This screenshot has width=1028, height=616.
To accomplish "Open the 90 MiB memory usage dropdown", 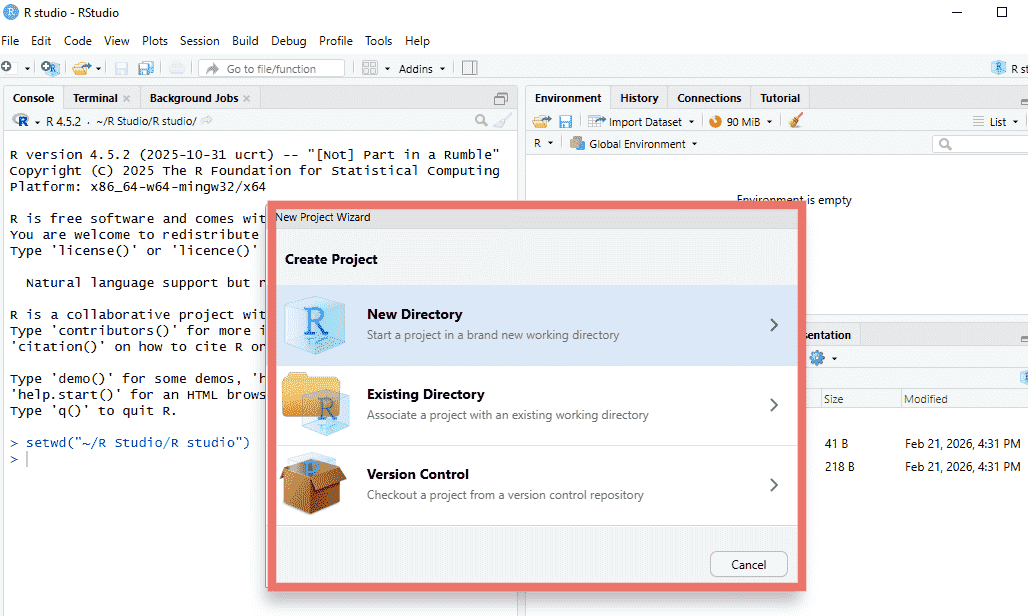I will pyautogui.click(x=741, y=121).
